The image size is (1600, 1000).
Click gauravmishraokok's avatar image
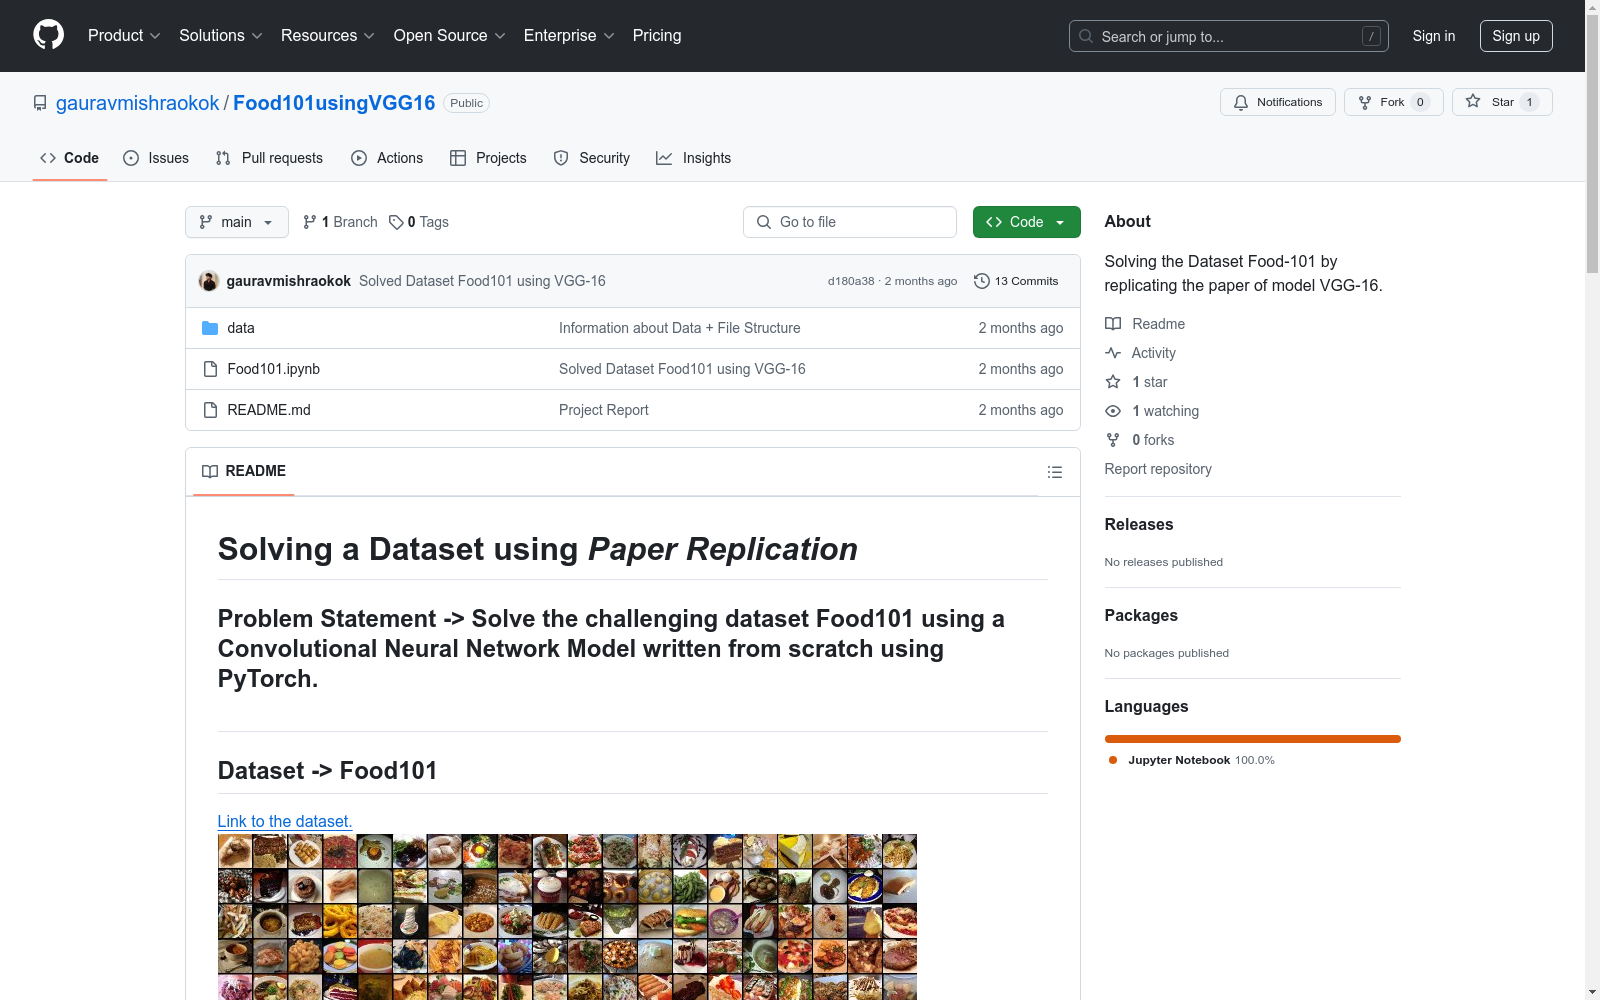209,281
